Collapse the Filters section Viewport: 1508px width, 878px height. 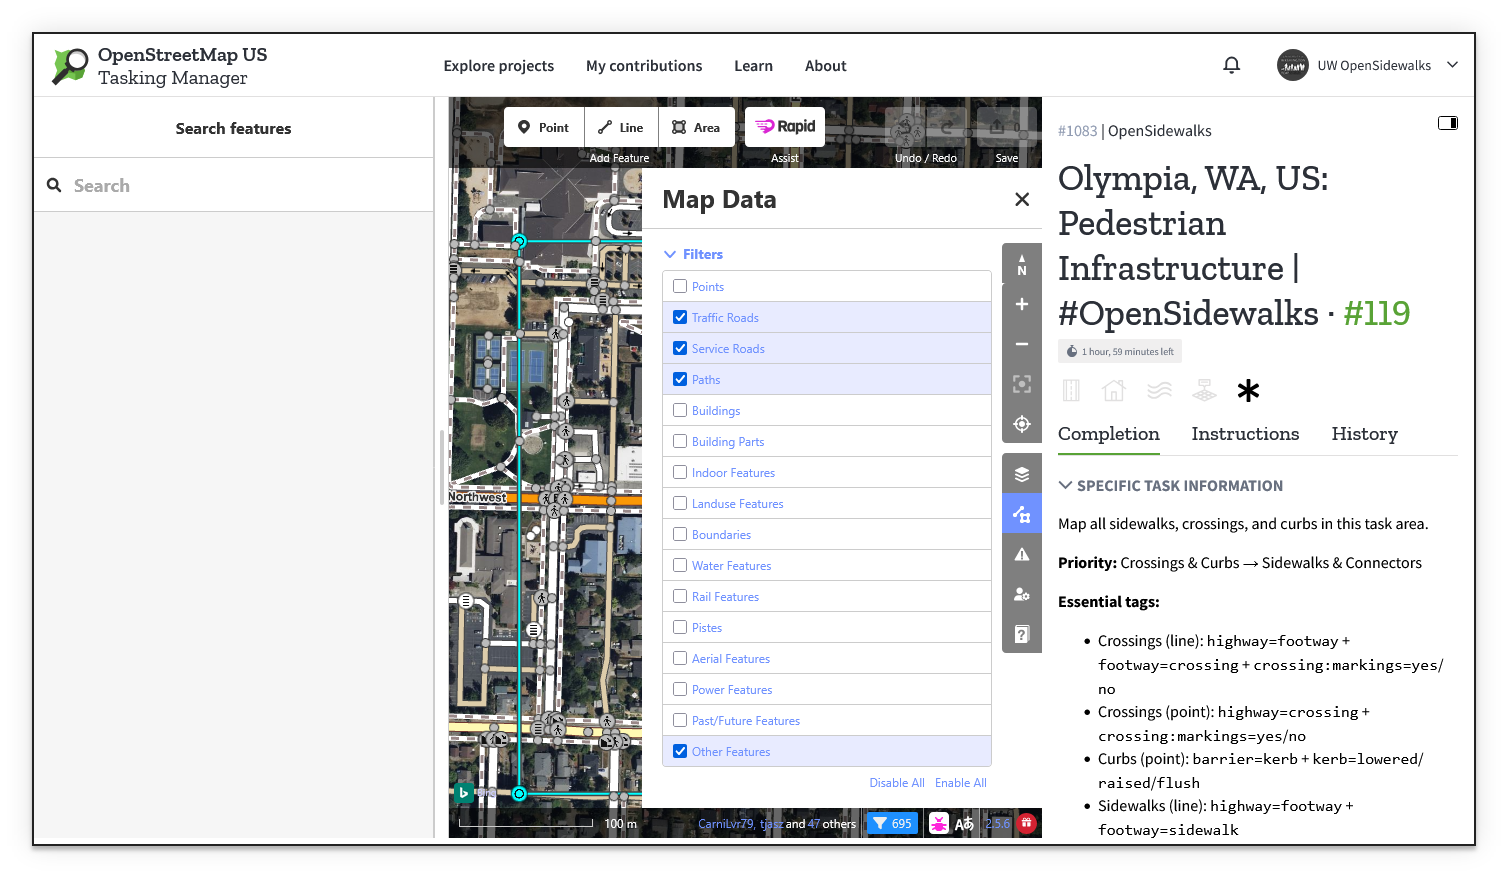(670, 254)
